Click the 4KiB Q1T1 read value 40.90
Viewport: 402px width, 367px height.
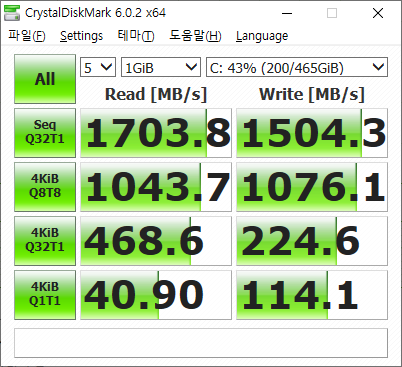pos(156,295)
